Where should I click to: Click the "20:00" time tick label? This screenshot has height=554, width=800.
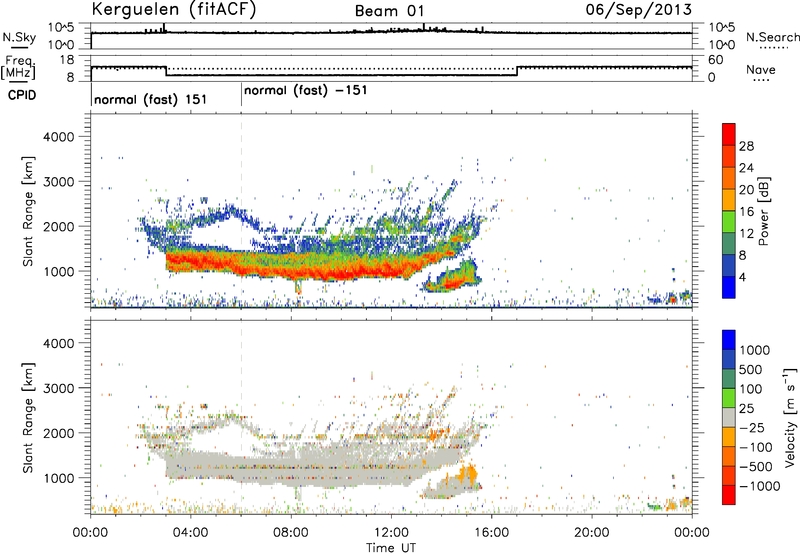point(591,533)
